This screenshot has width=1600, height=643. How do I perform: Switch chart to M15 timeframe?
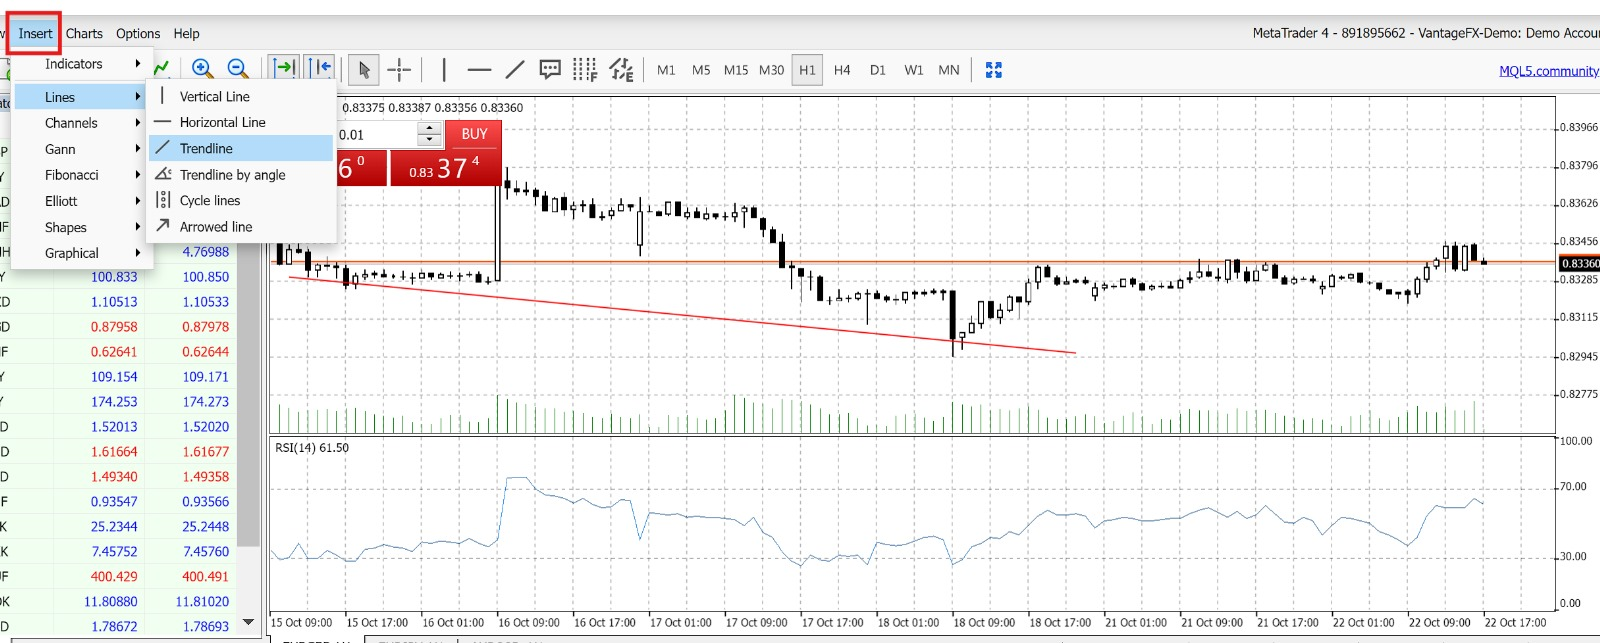pos(736,70)
